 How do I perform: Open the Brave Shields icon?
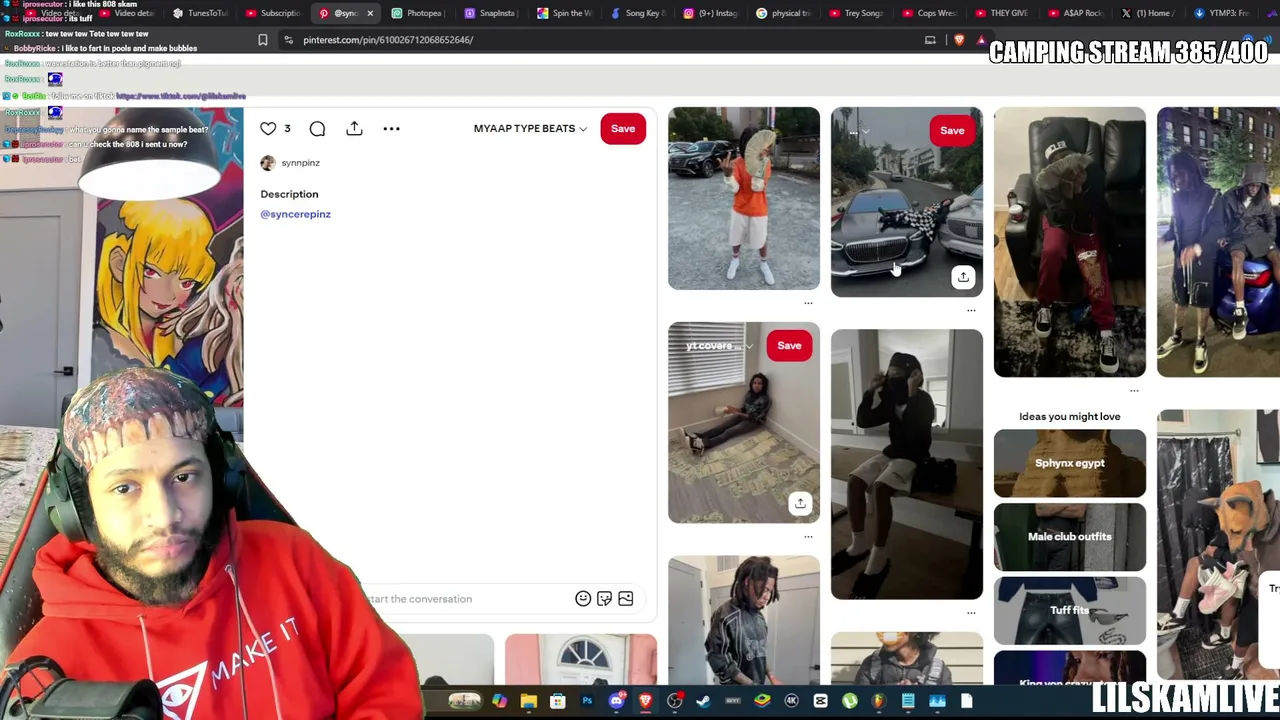[959, 40]
